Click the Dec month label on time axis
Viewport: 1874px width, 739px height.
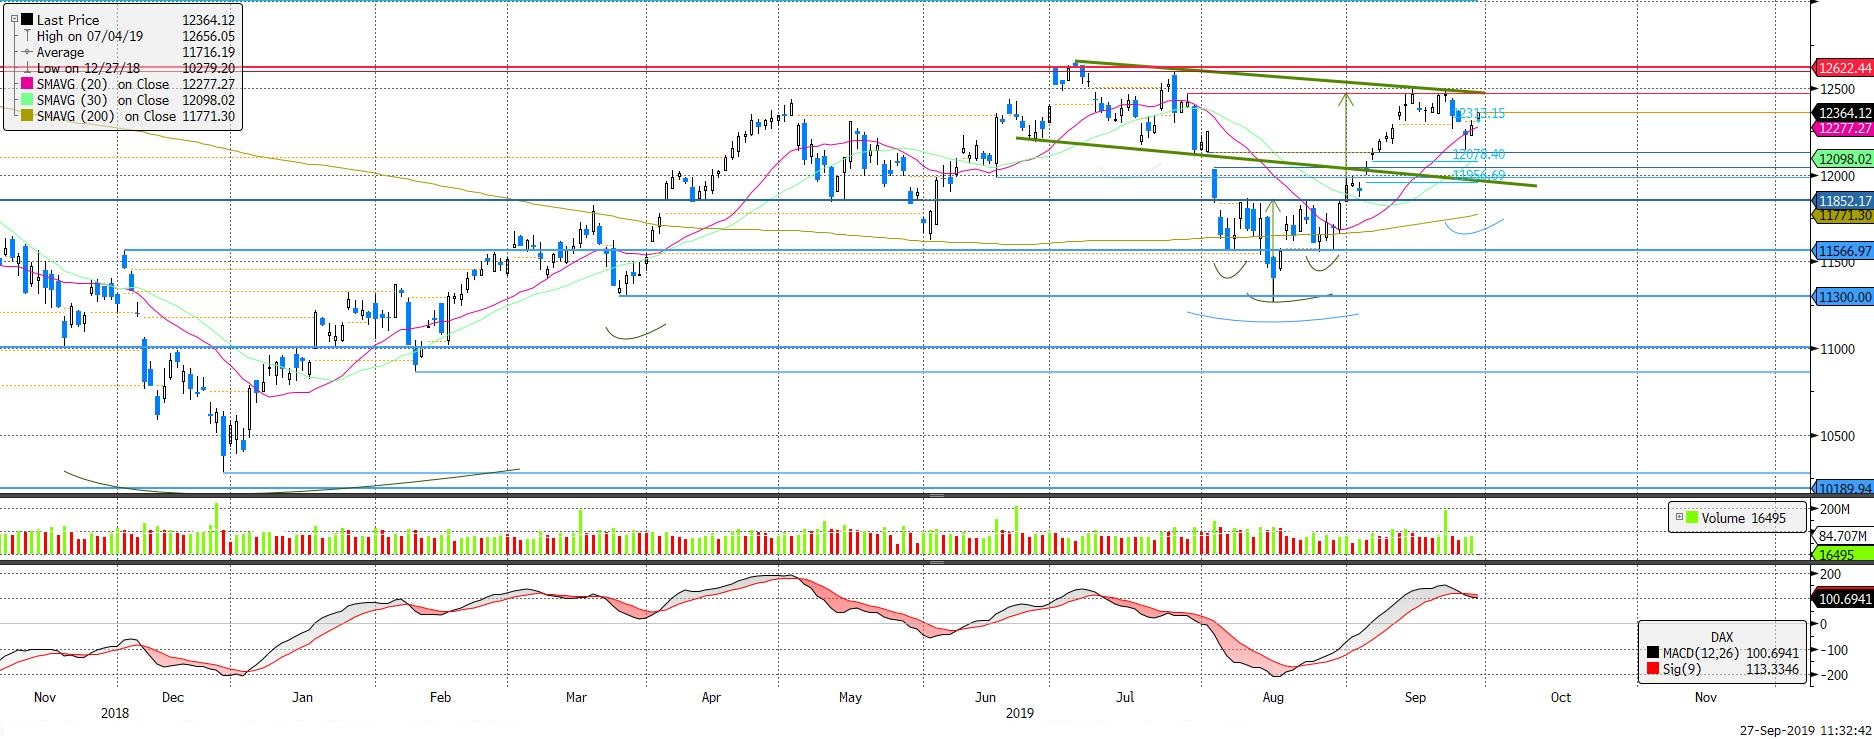pos(172,697)
